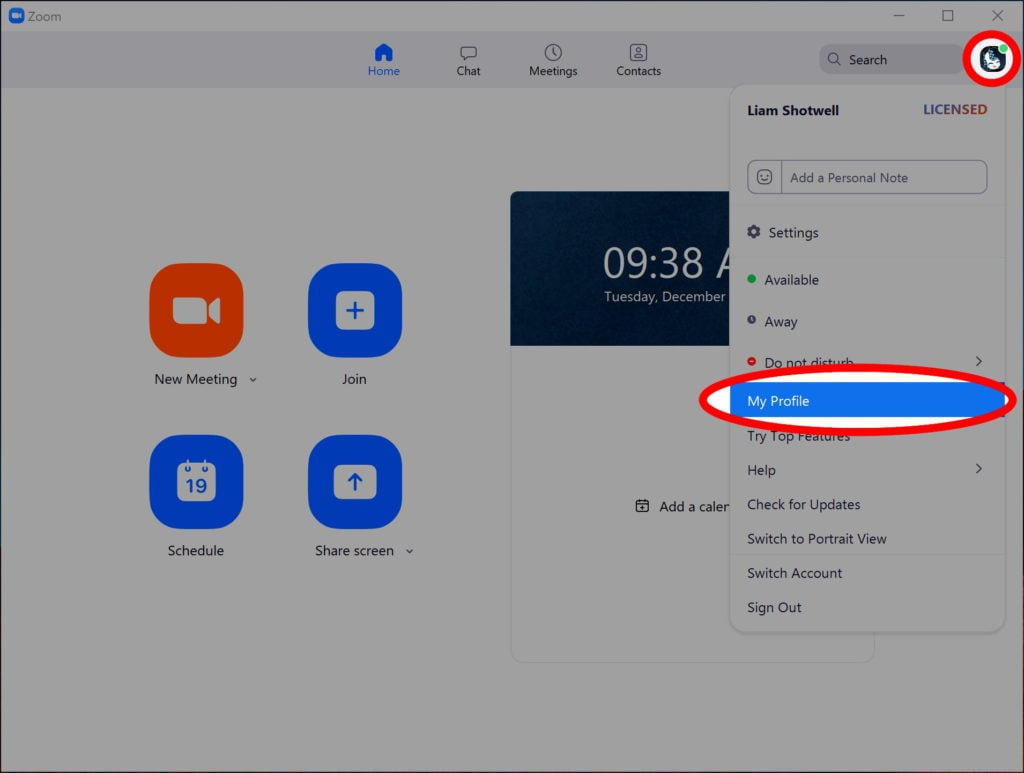1024x773 pixels.
Task: Click the Settings gear icon
Action: pos(754,232)
